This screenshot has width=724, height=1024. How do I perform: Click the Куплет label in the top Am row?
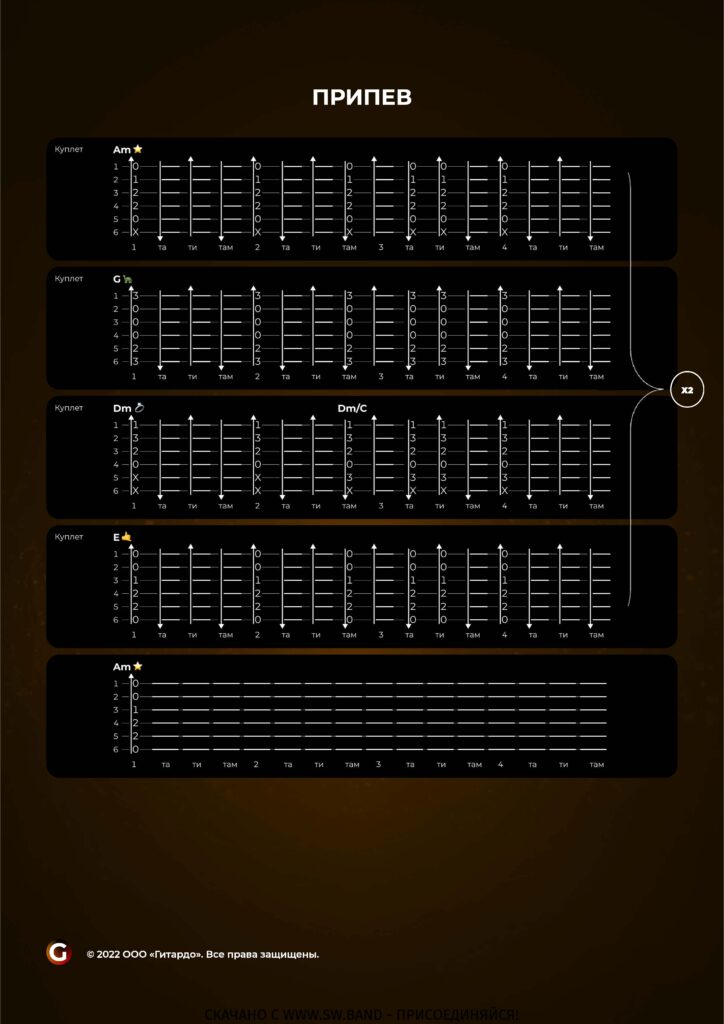coord(69,149)
